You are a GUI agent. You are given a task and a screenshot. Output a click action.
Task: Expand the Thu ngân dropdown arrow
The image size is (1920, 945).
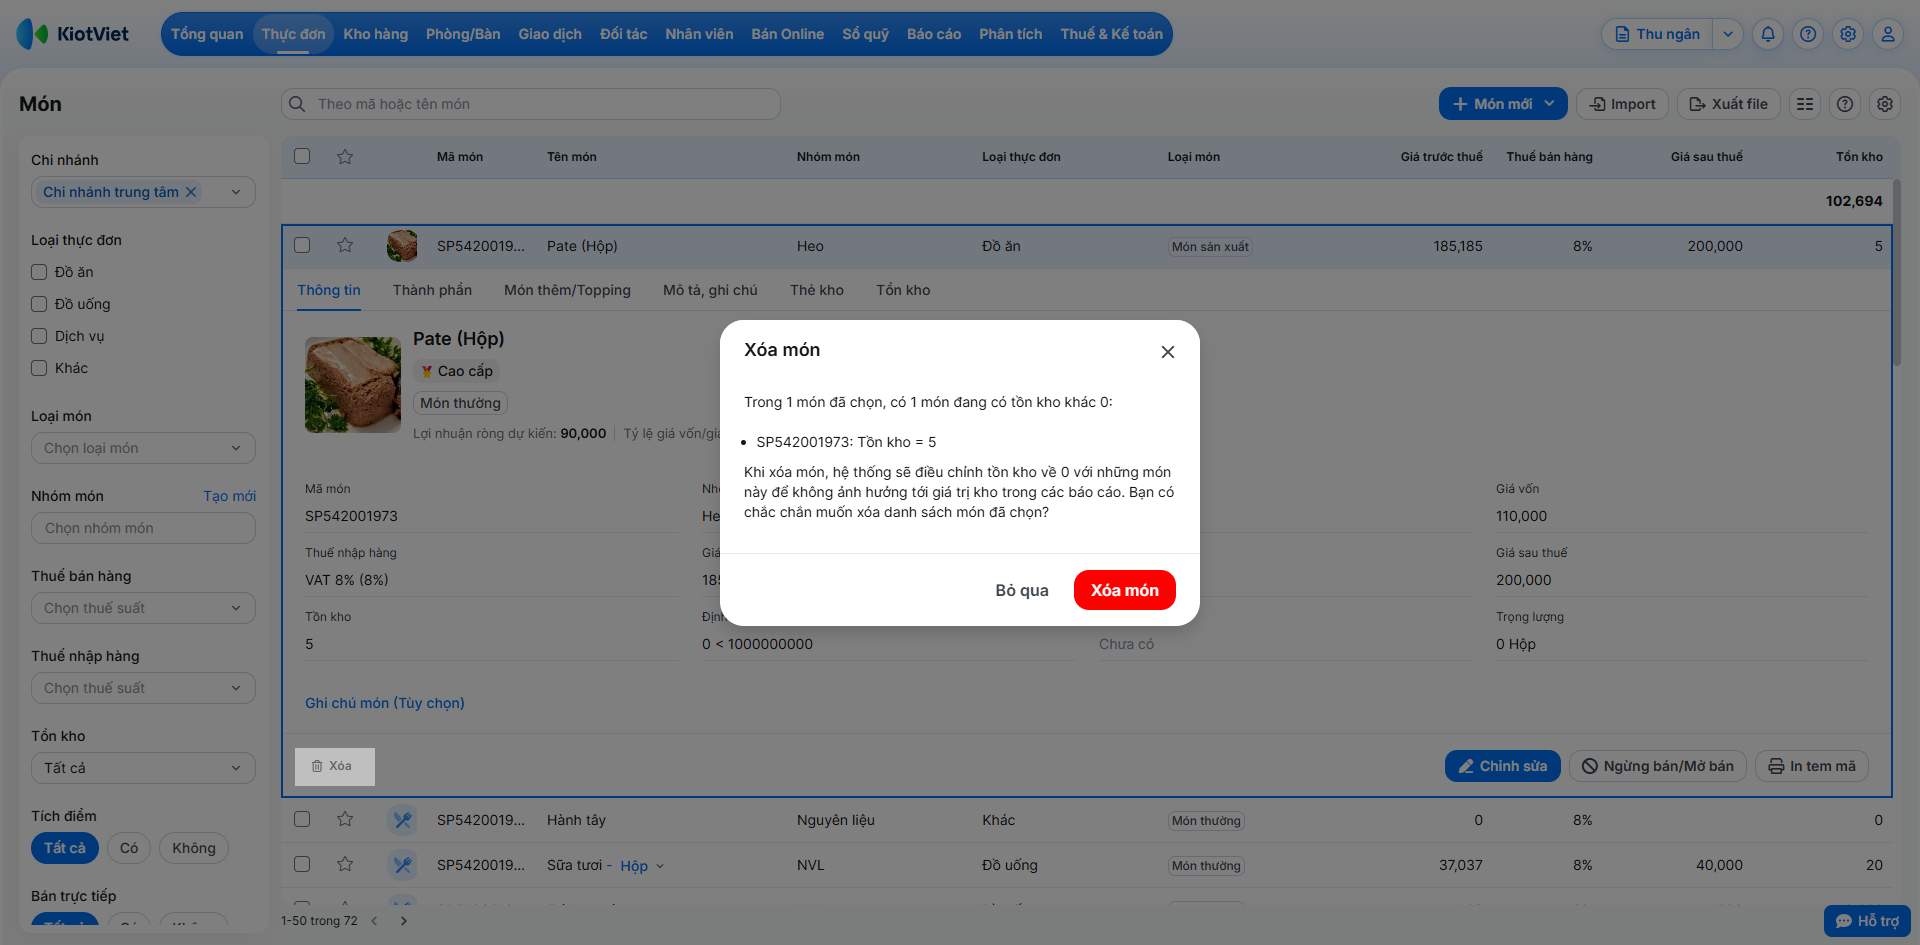1728,34
